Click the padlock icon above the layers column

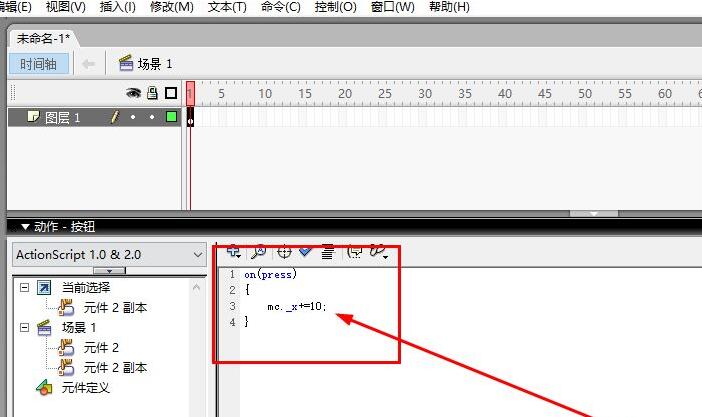152,93
